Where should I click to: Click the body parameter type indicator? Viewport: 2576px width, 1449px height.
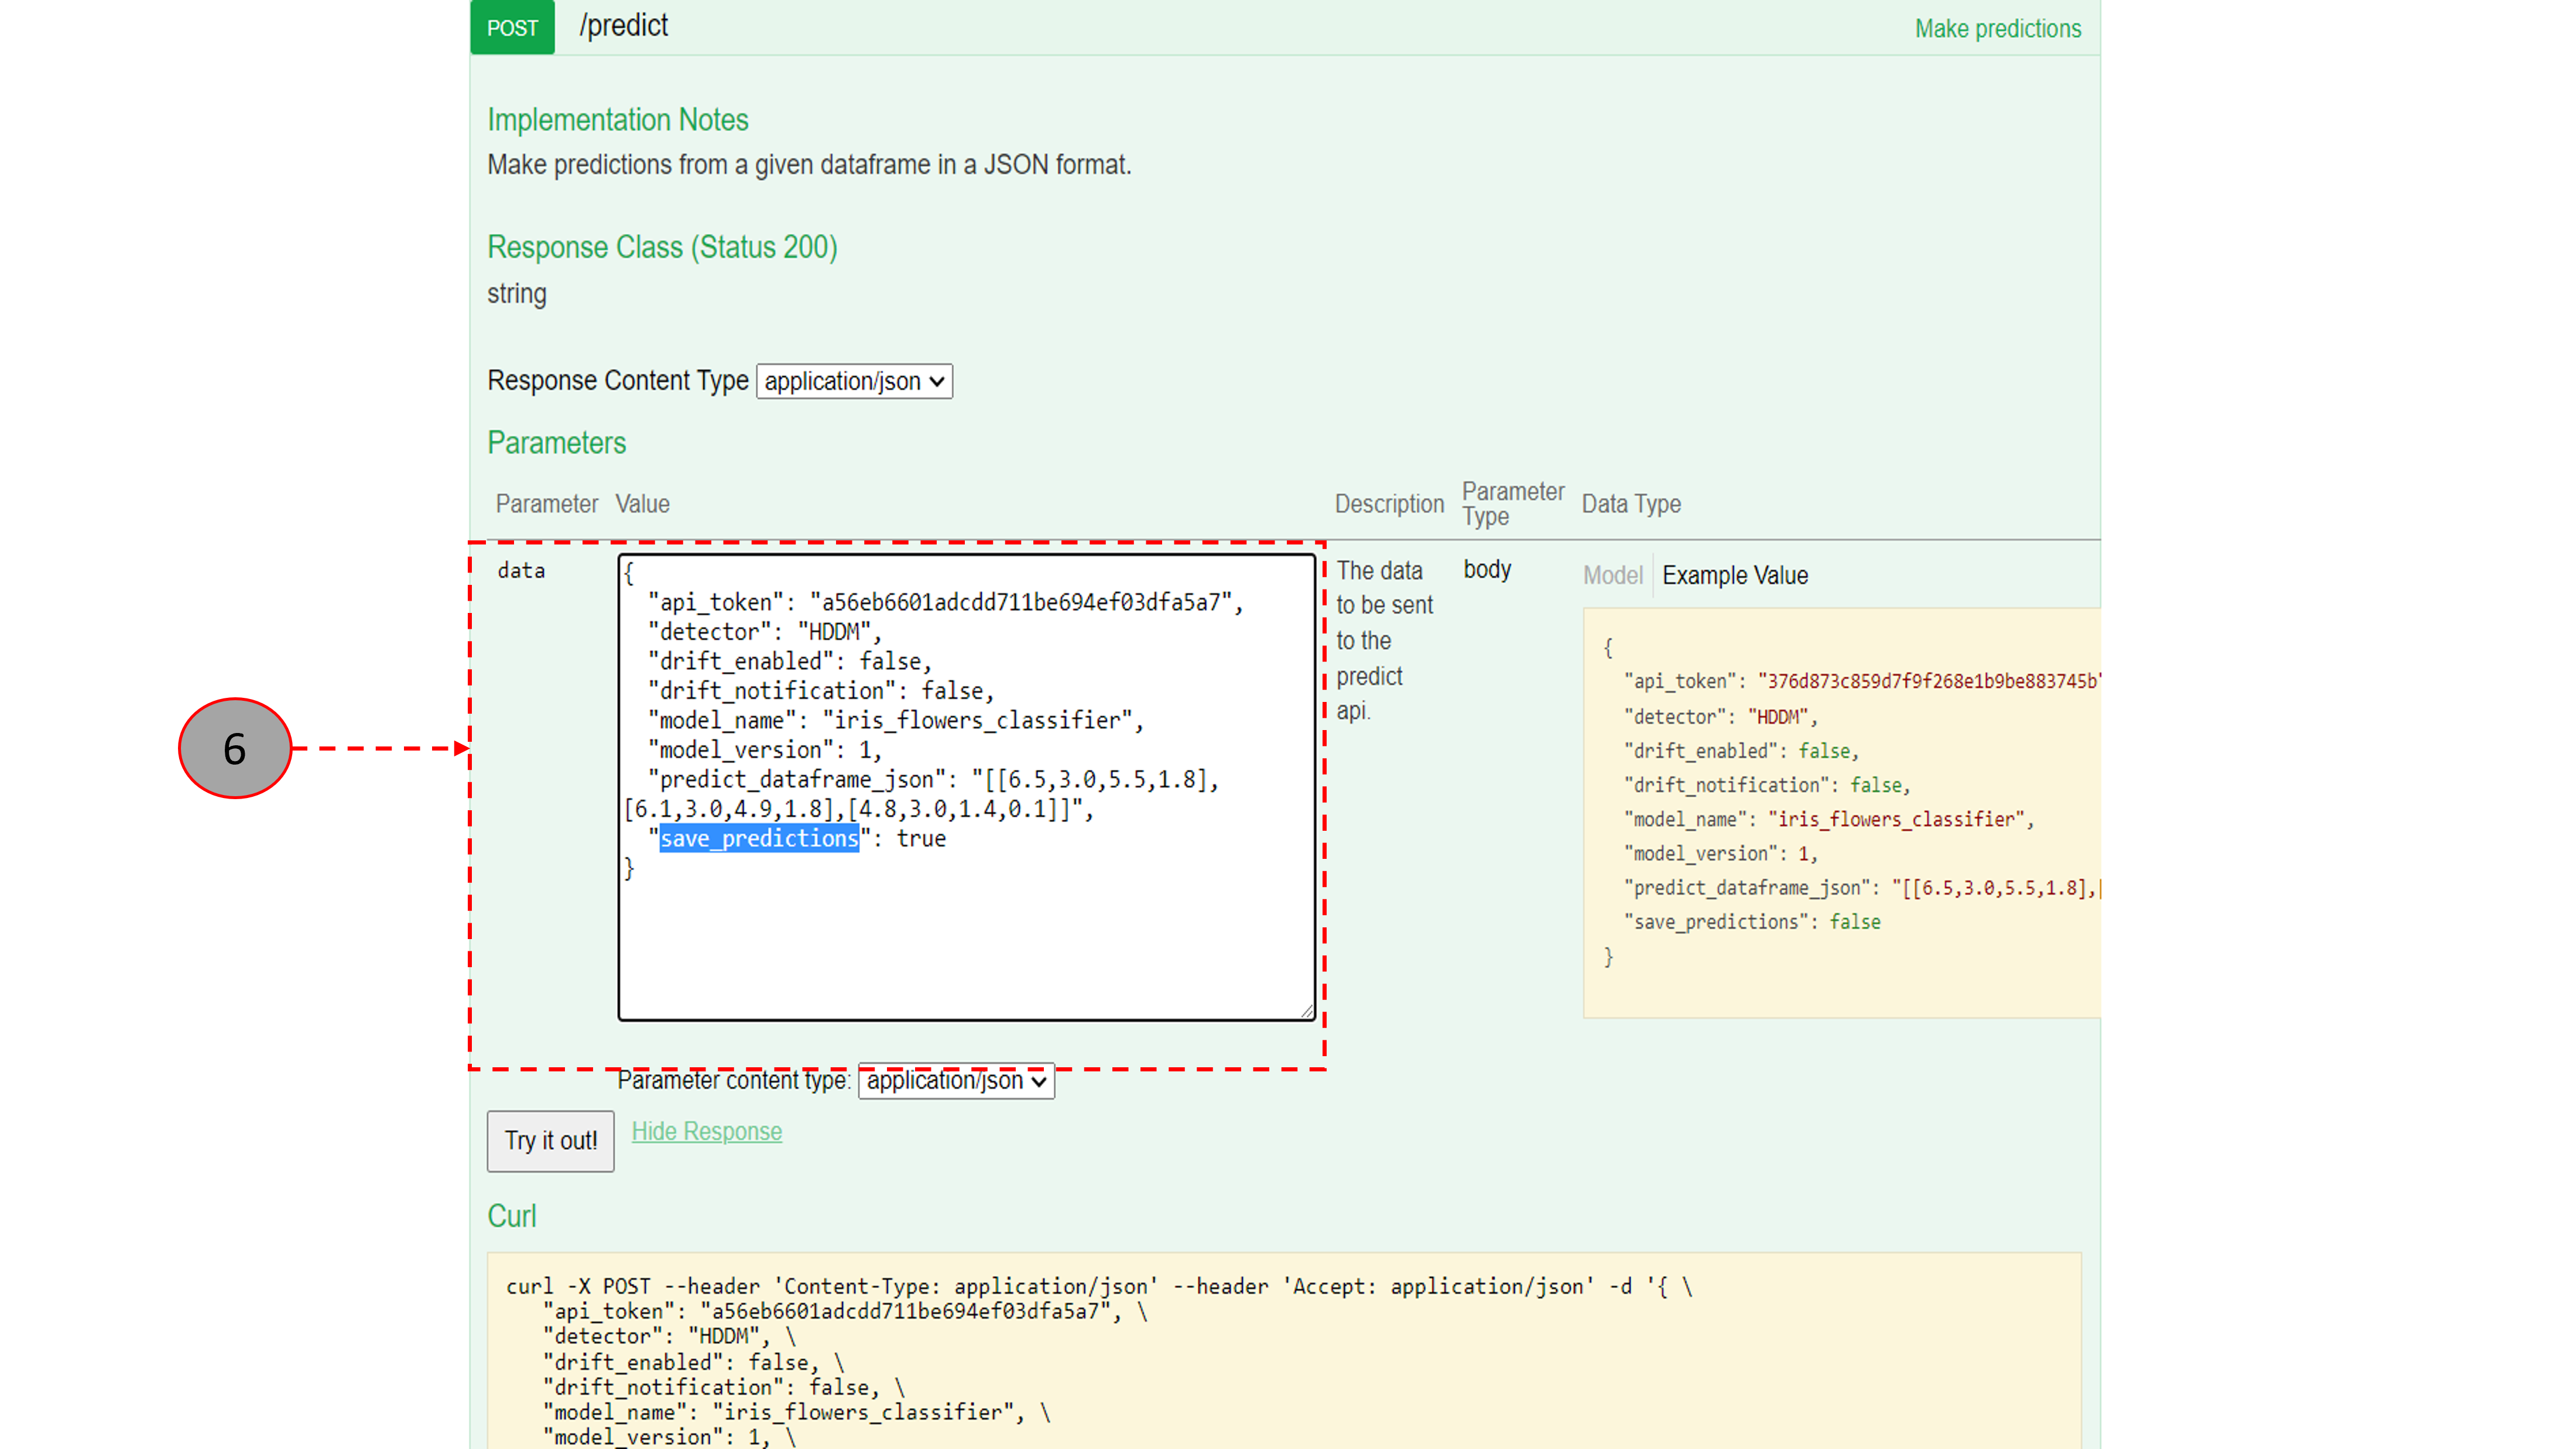(x=1484, y=568)
